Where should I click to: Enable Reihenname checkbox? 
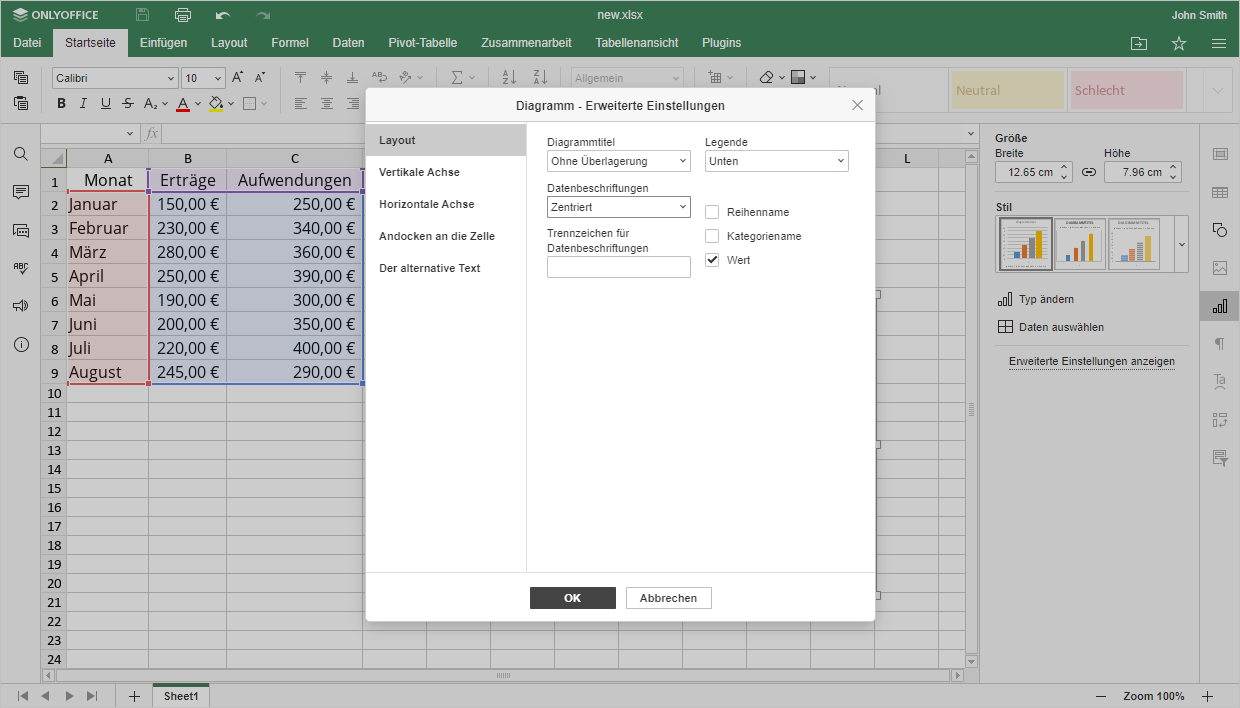coord(712,212)
